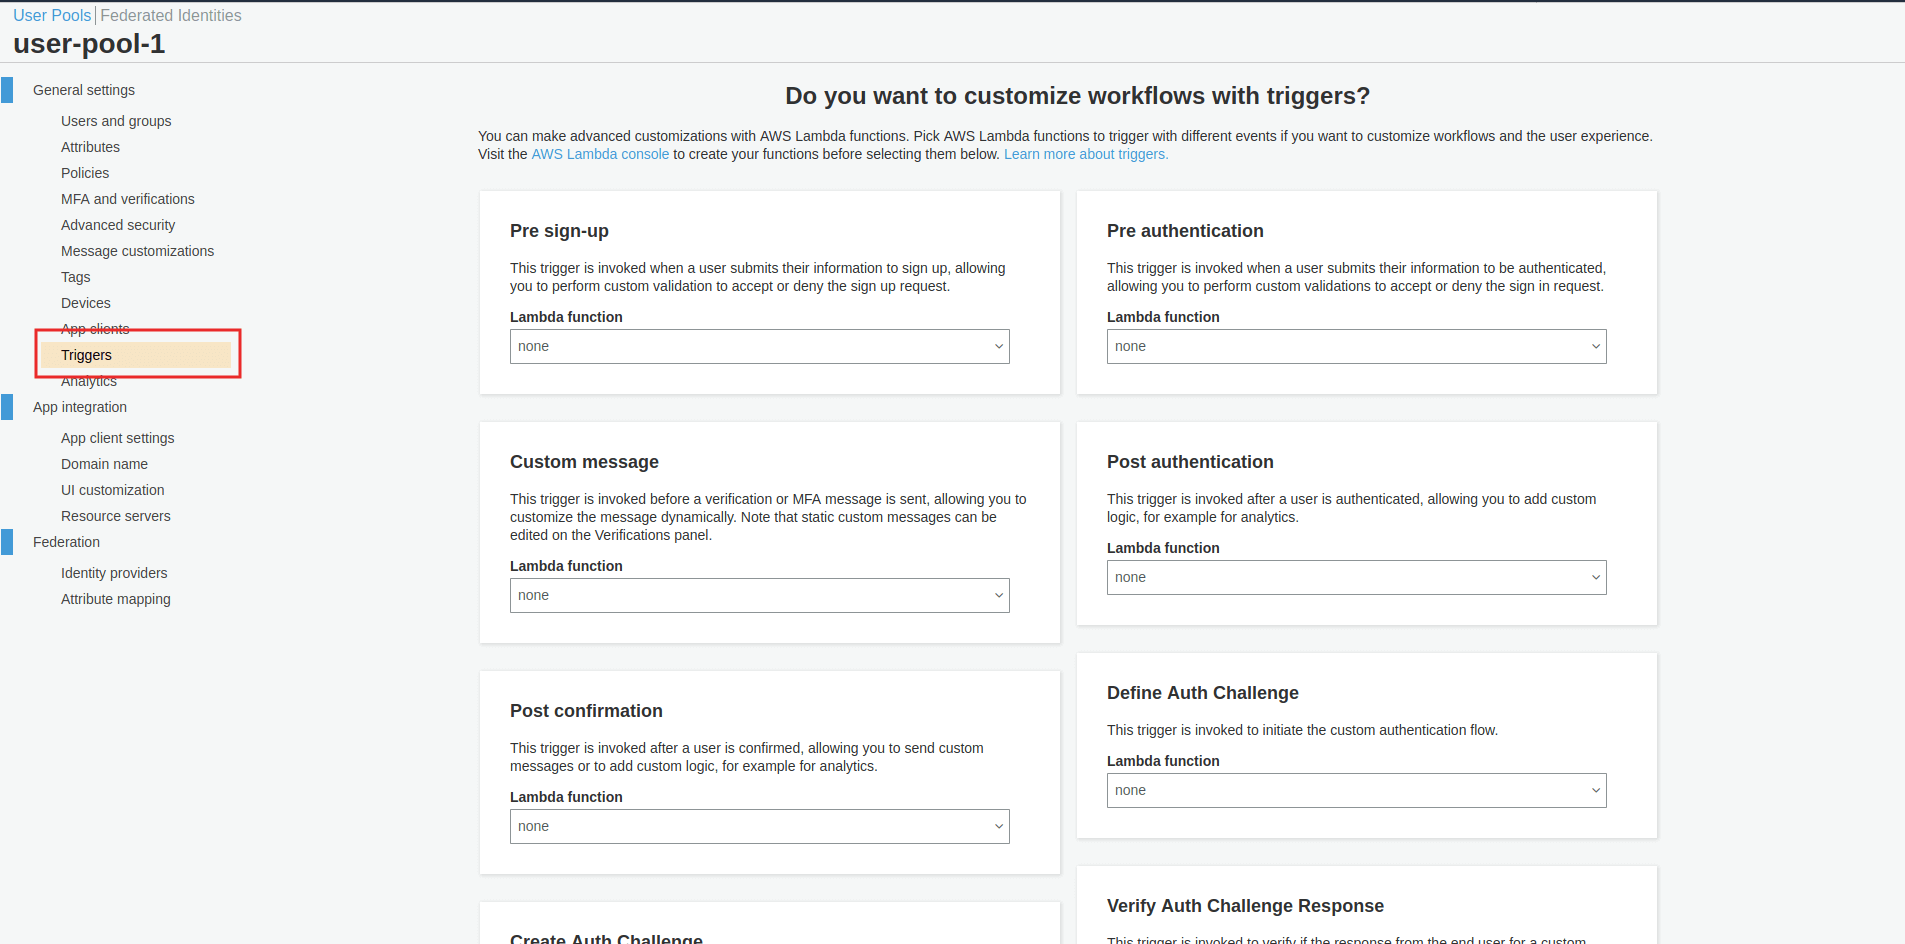Screen dimensions: 1905x944
Task: Go to Identity providers under Federation
Action: (114, 573)
